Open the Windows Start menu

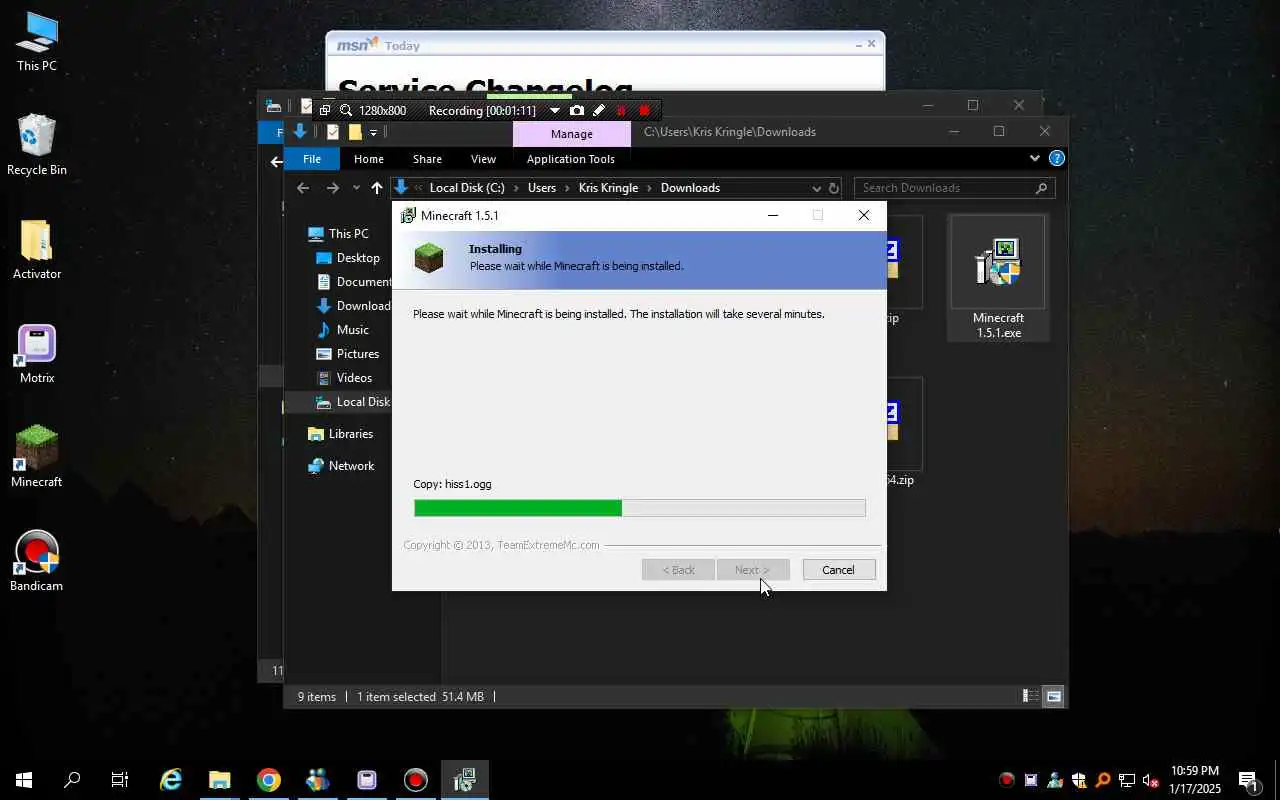24,780
